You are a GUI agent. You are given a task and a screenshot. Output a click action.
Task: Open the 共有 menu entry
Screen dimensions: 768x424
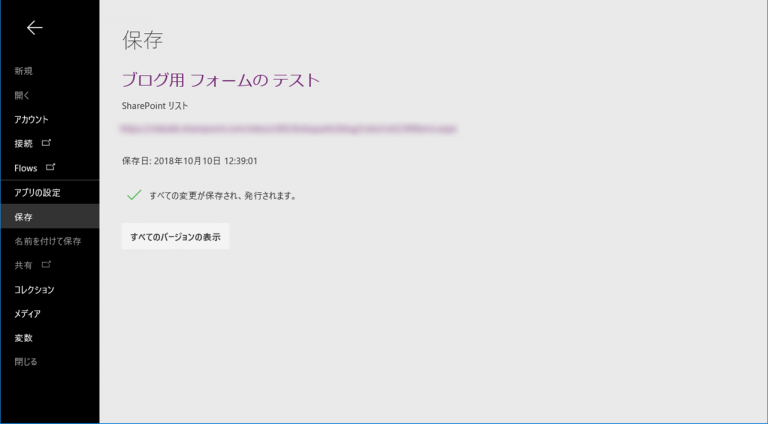coord(23,265)
